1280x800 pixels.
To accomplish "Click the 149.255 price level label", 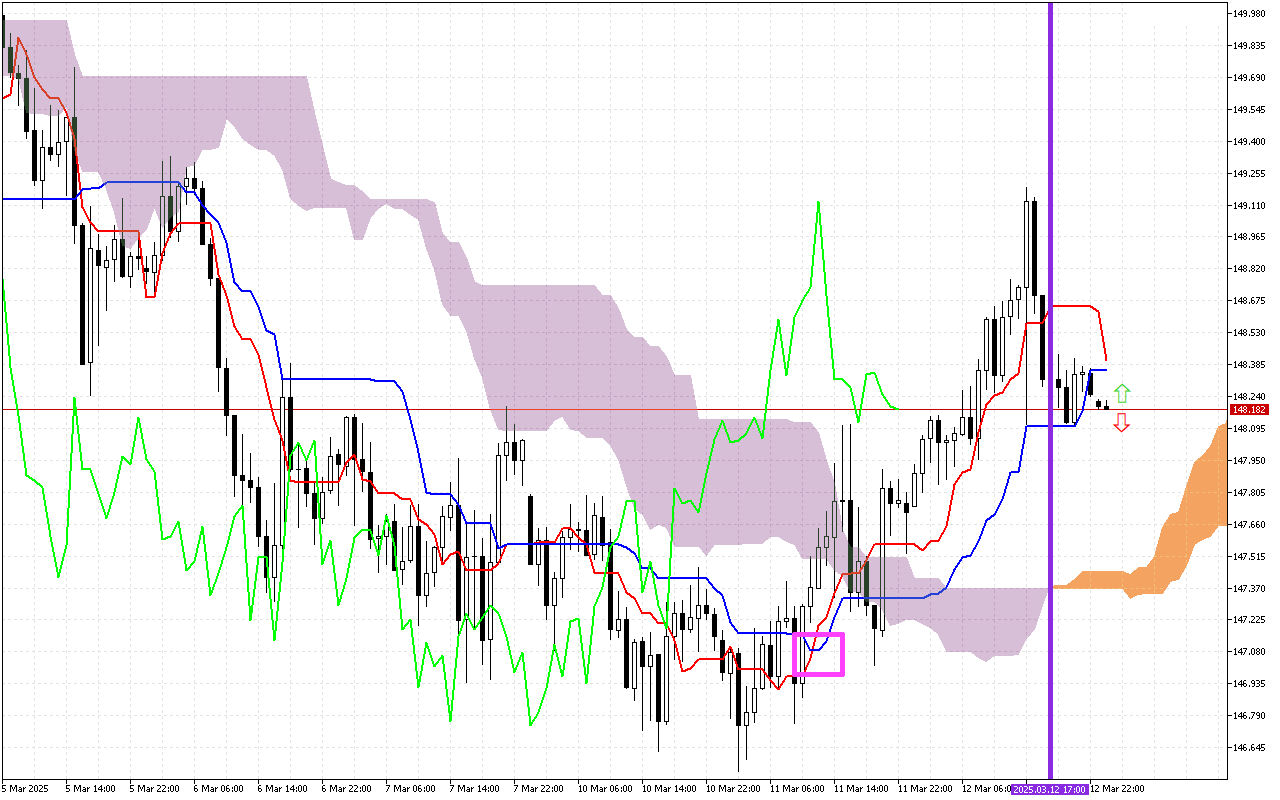I will coord(1250,174).
